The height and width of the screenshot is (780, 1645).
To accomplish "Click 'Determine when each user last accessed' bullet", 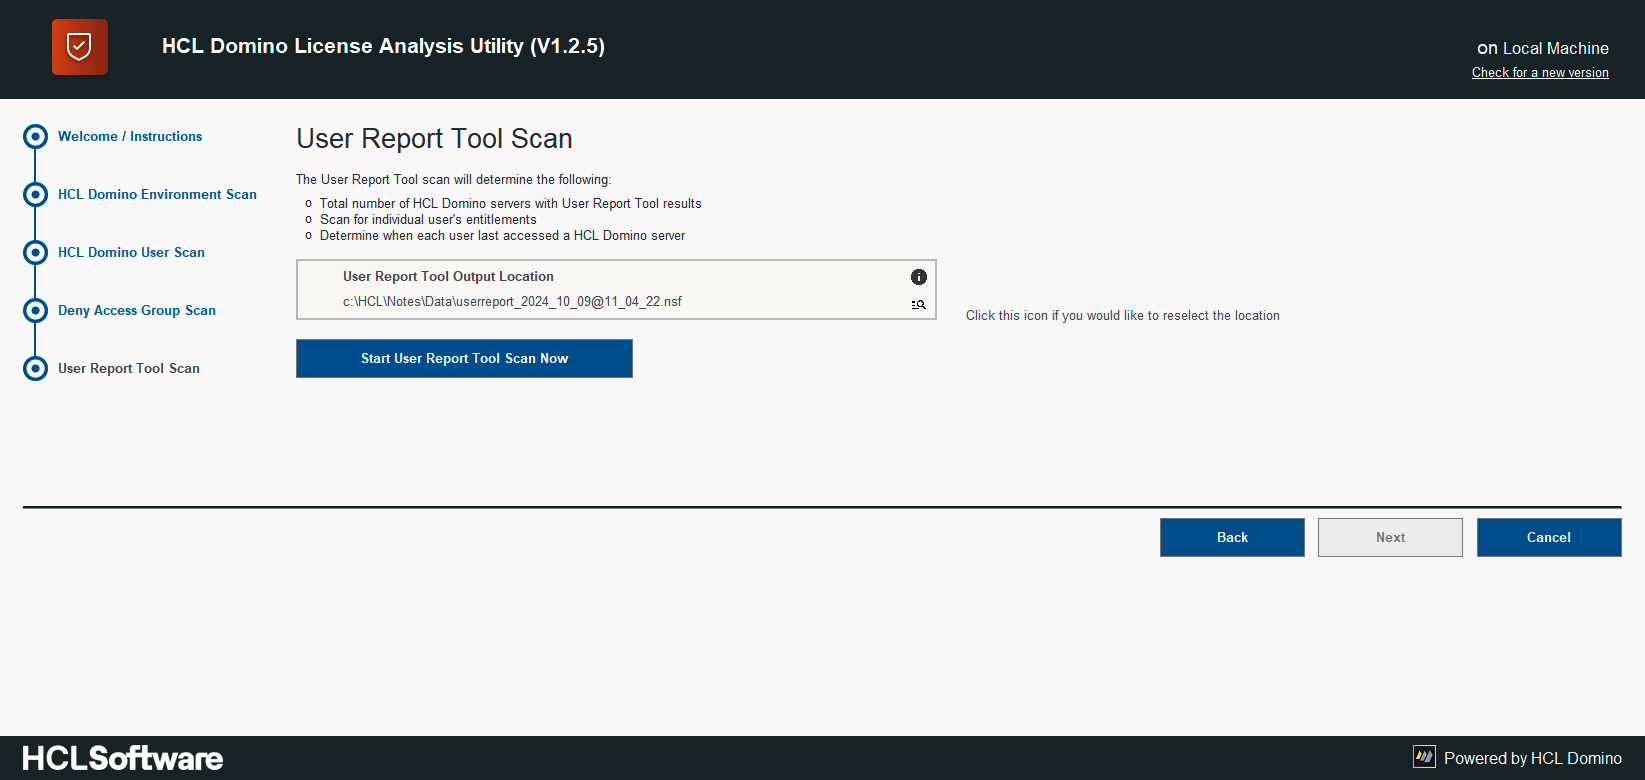I will click(x=502, y=235).
